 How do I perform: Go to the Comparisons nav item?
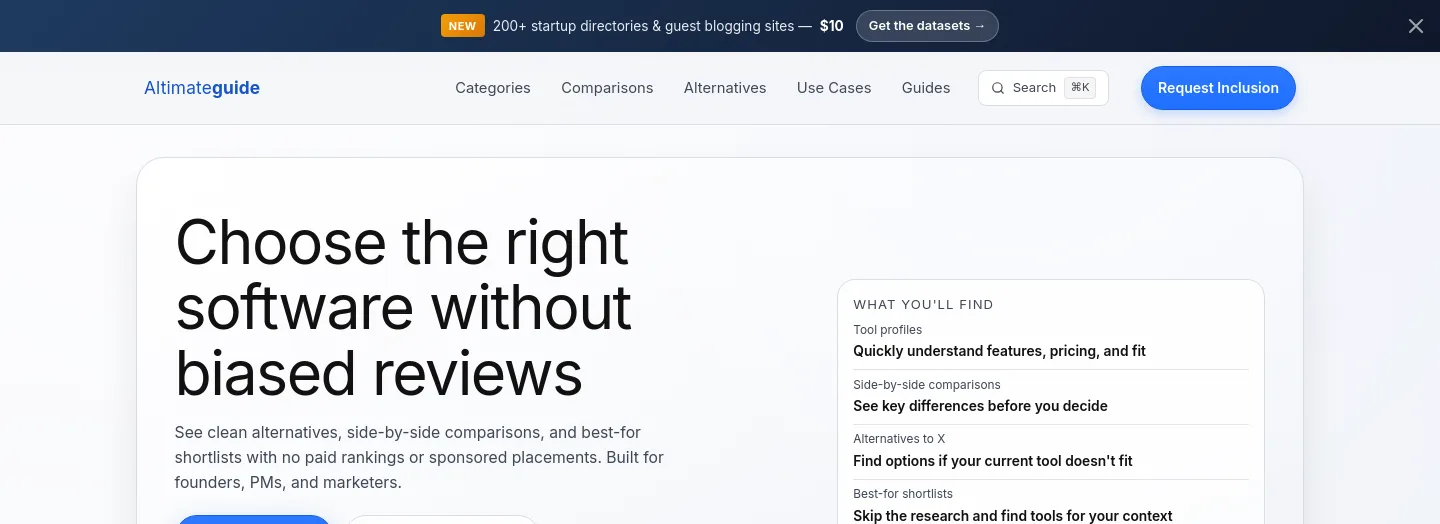[607, 88]
